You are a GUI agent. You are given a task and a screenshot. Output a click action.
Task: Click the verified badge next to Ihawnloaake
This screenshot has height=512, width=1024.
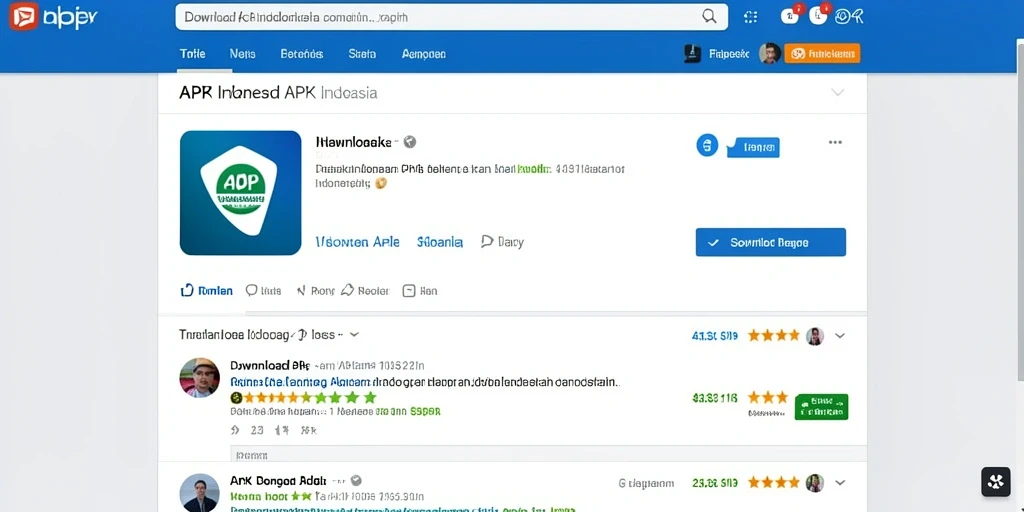(409, 142)
